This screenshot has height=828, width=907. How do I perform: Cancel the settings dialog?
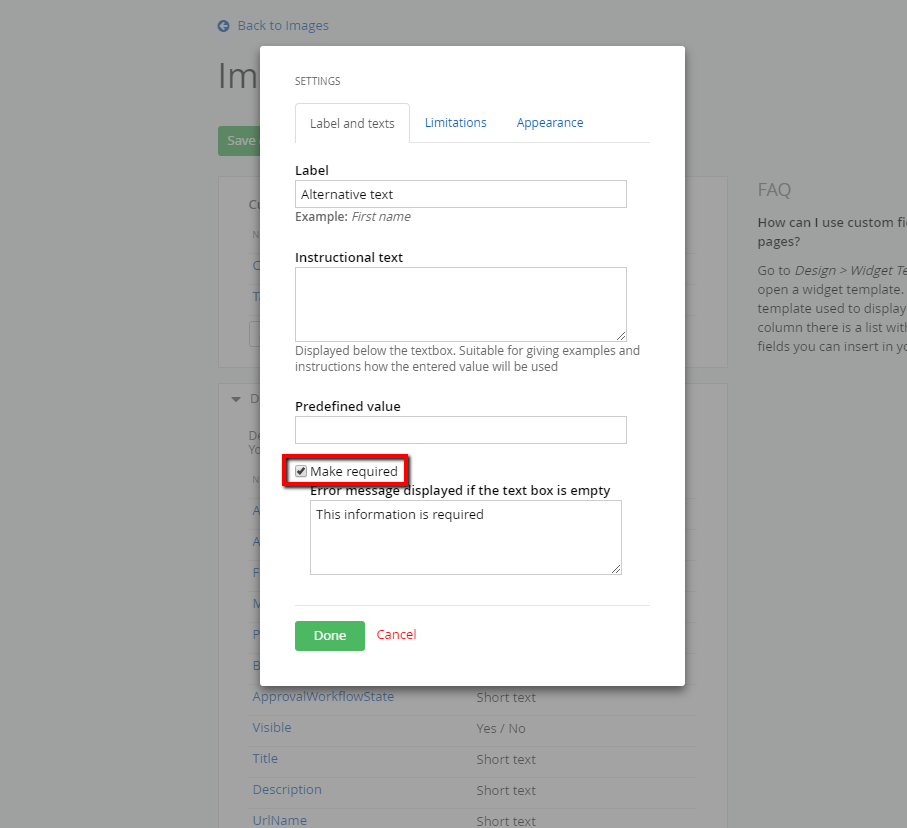396,634
